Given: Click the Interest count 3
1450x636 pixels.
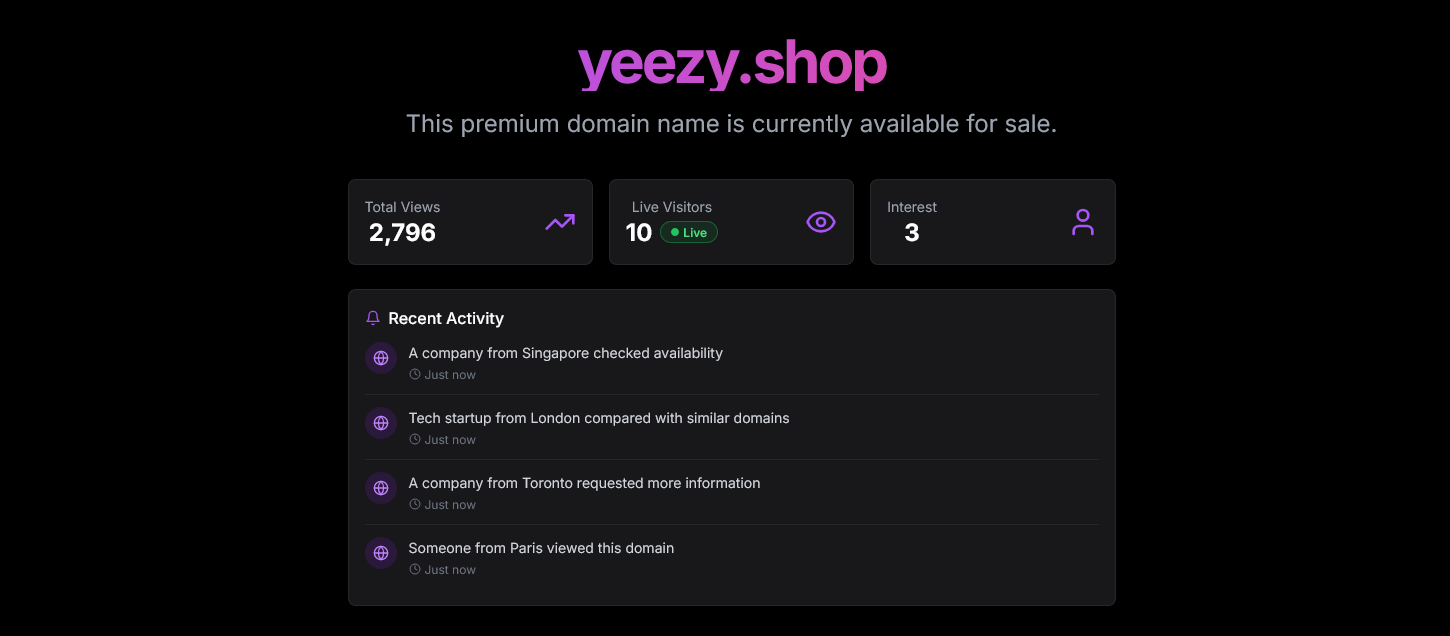Looking at the screenshot, I should [911, 233].
